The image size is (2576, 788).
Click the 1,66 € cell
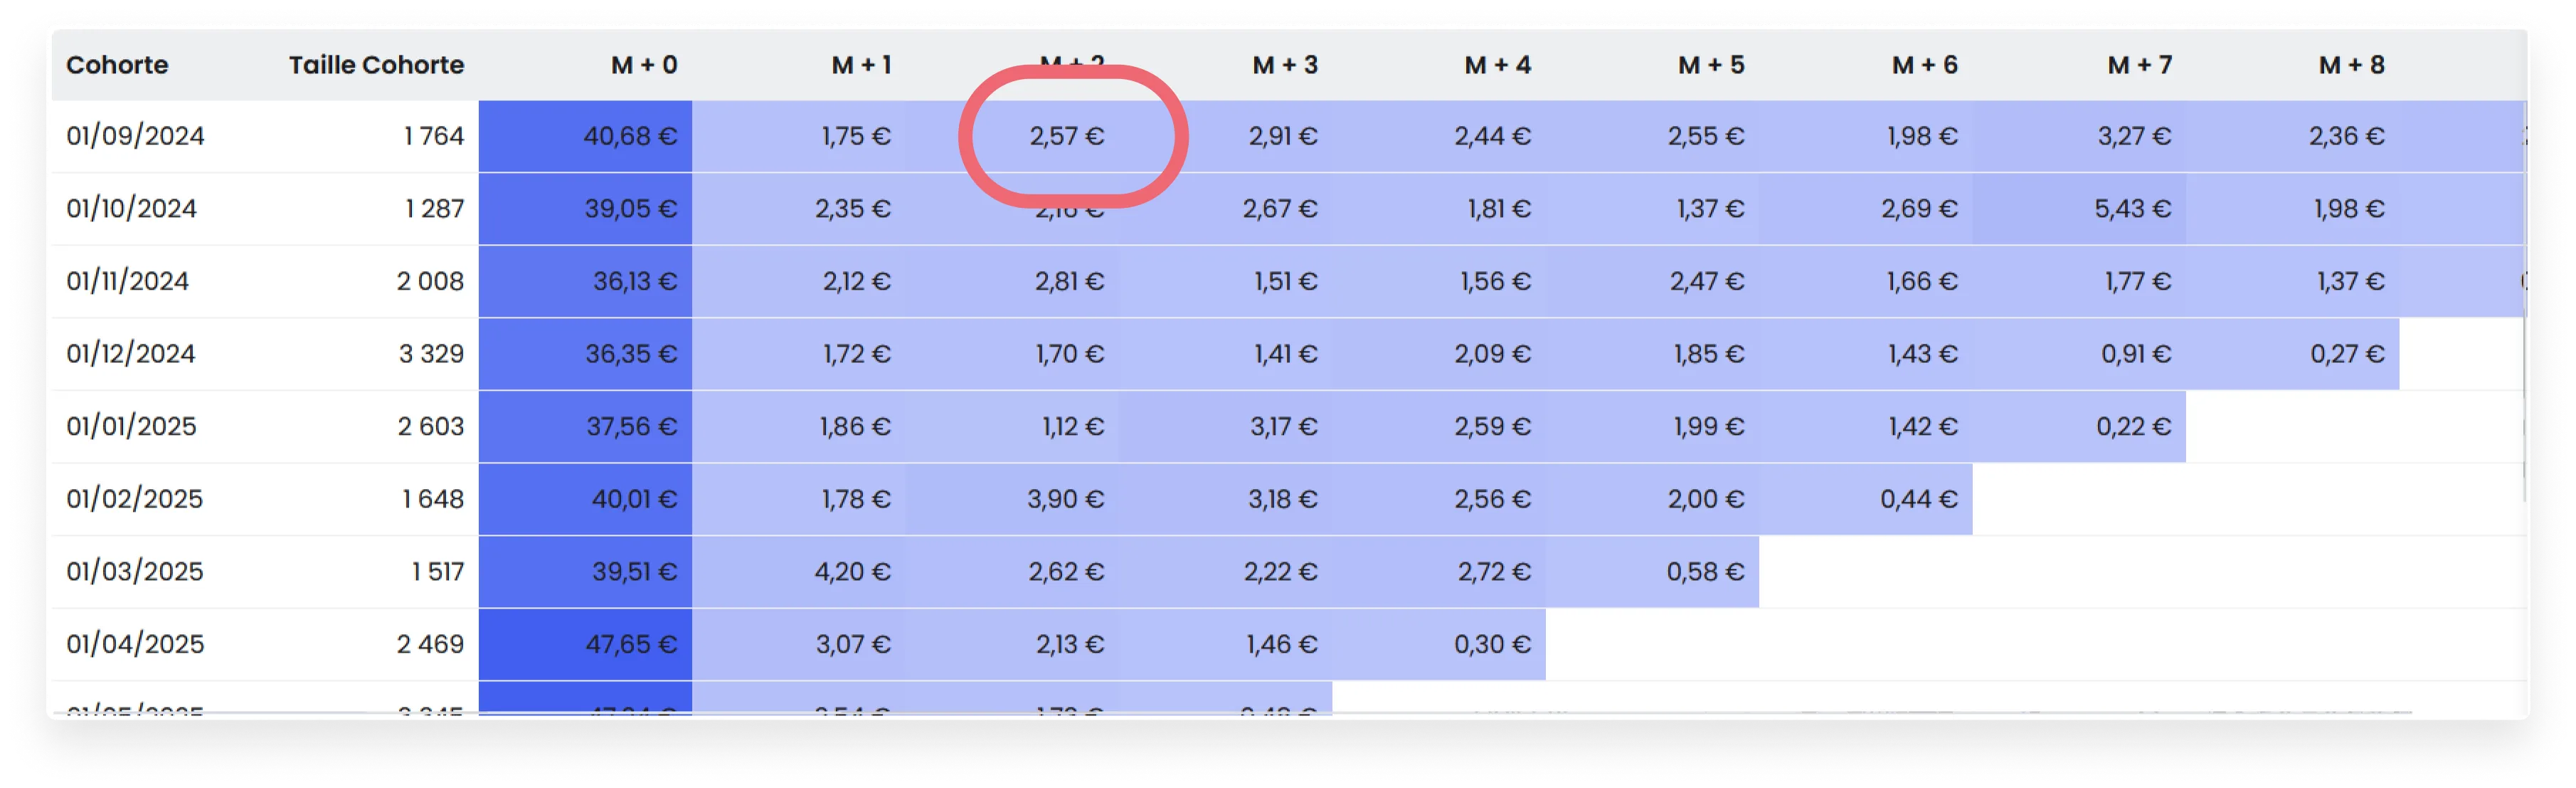(1866, 281)
